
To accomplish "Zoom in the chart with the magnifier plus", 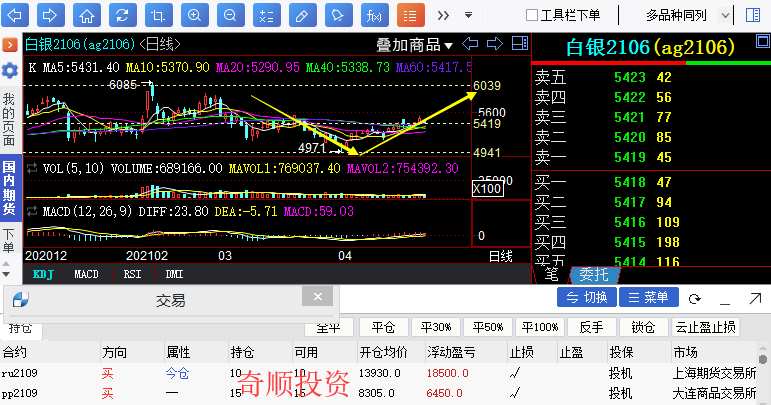I will pyautogui.click(x=194, y=15).
